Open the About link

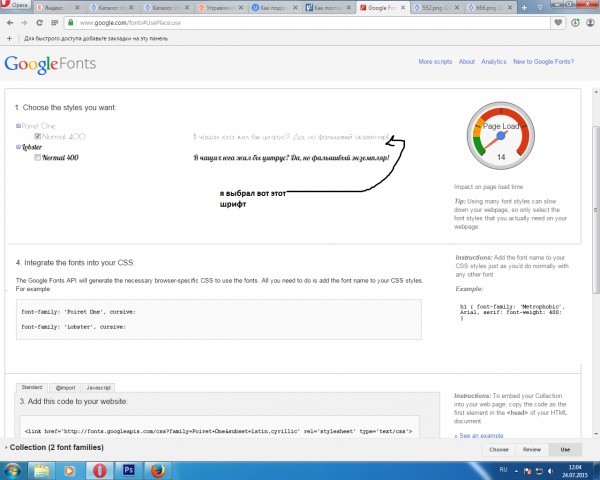tap(467, 62)
